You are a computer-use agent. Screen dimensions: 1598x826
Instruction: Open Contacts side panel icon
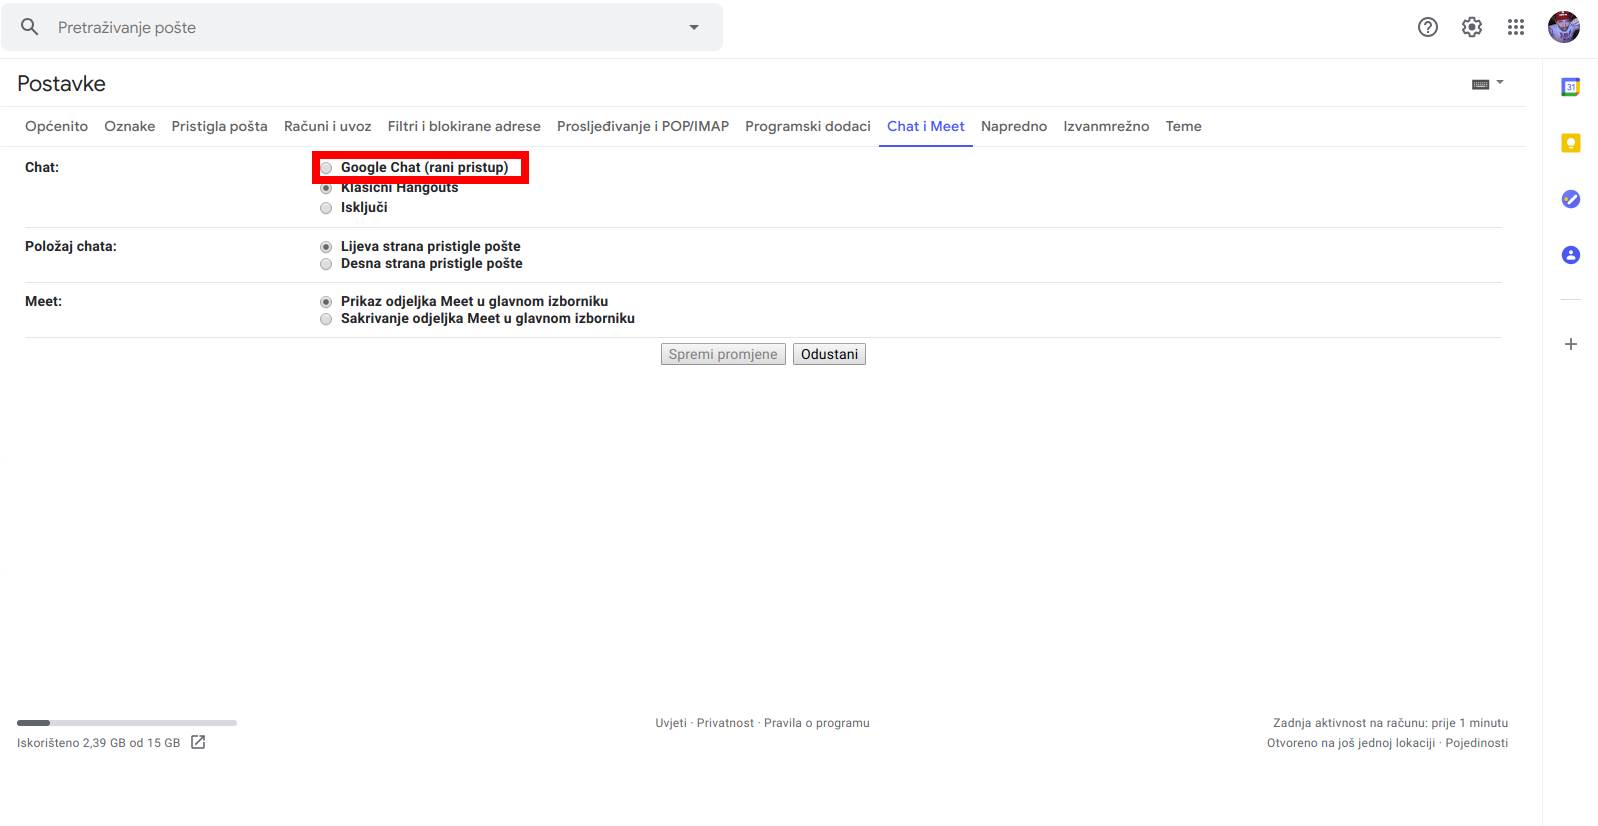click(x=1571, y=255)
